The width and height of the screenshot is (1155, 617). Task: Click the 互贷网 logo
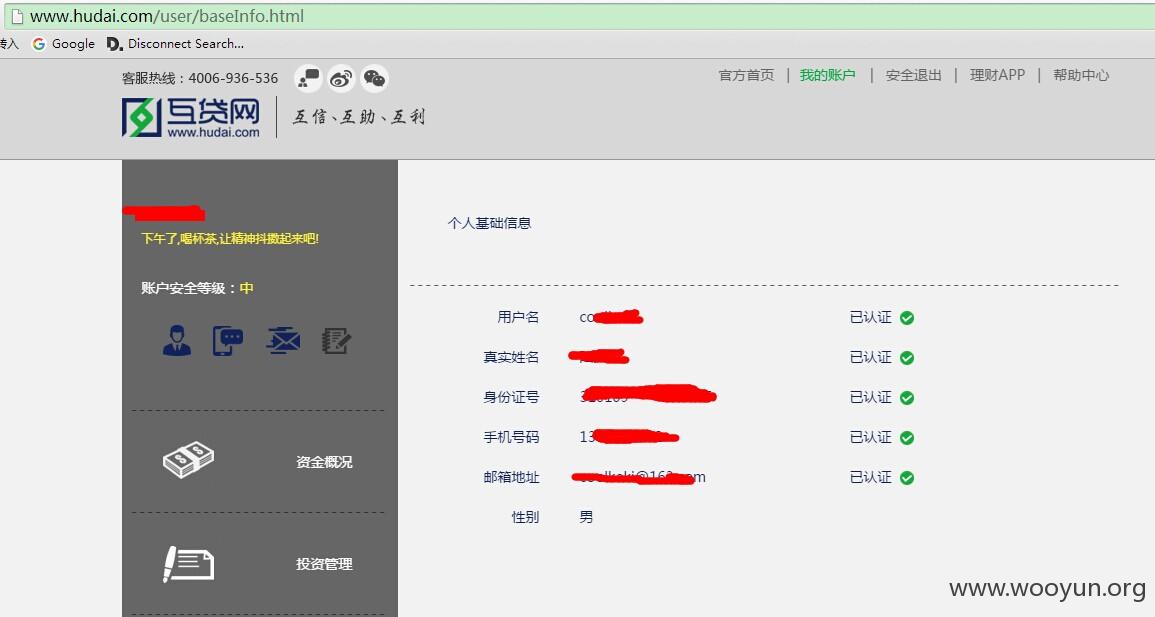(x=192, y=118)
